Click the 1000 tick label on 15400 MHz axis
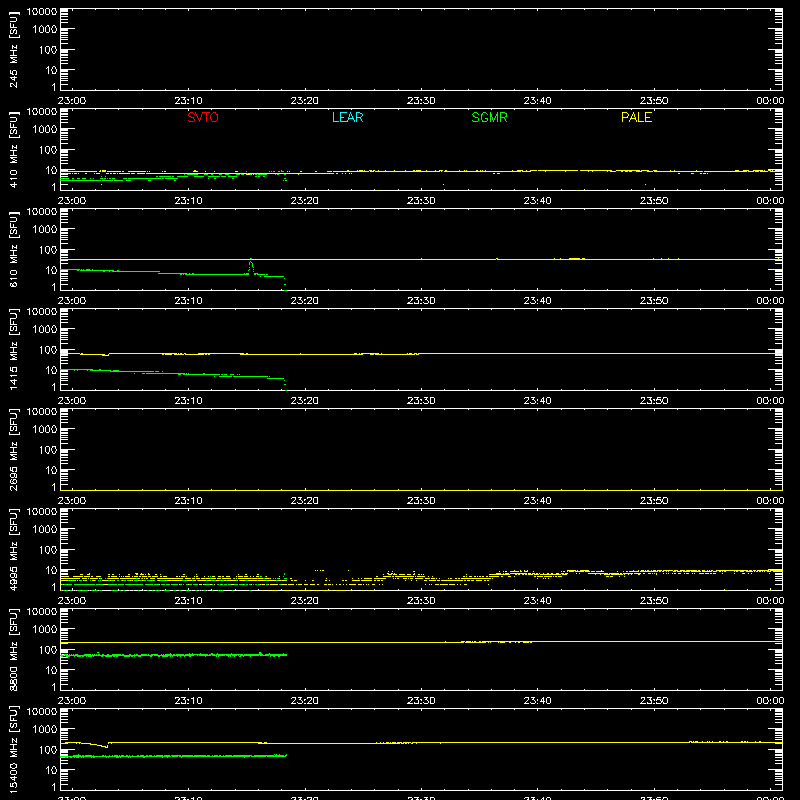Screen dimensions: 800x800 tap(45, 730)
